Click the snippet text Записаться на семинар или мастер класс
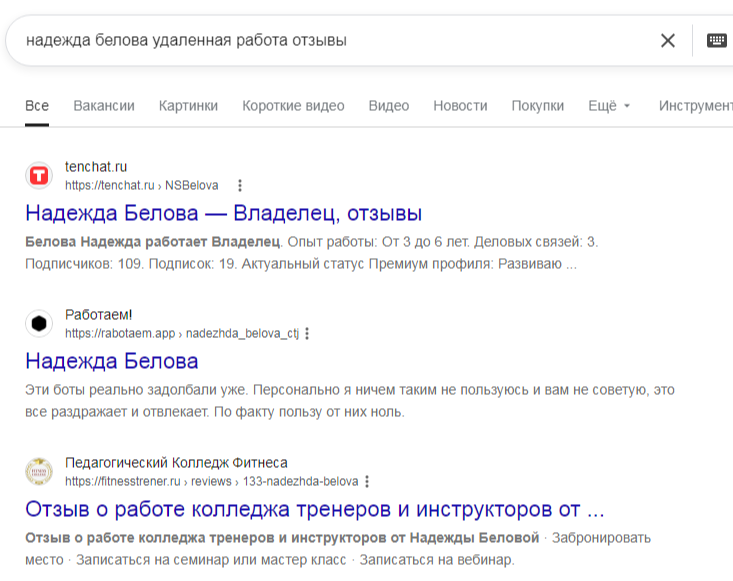Viewport: 733px width, 581px height. coord(211,560)
